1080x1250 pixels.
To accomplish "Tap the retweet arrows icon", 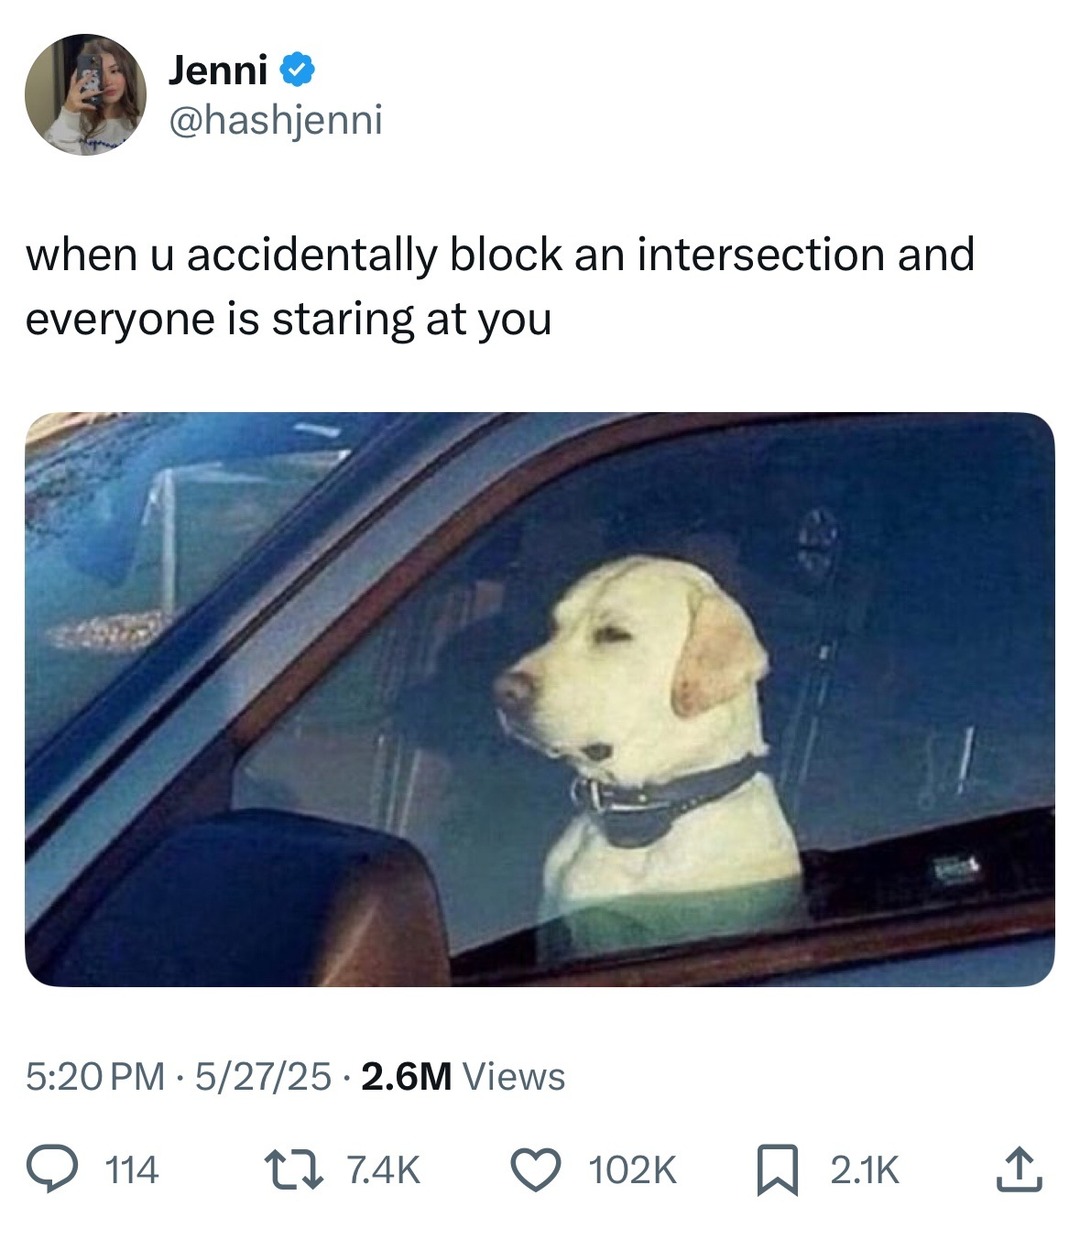I will (293, 1170).
